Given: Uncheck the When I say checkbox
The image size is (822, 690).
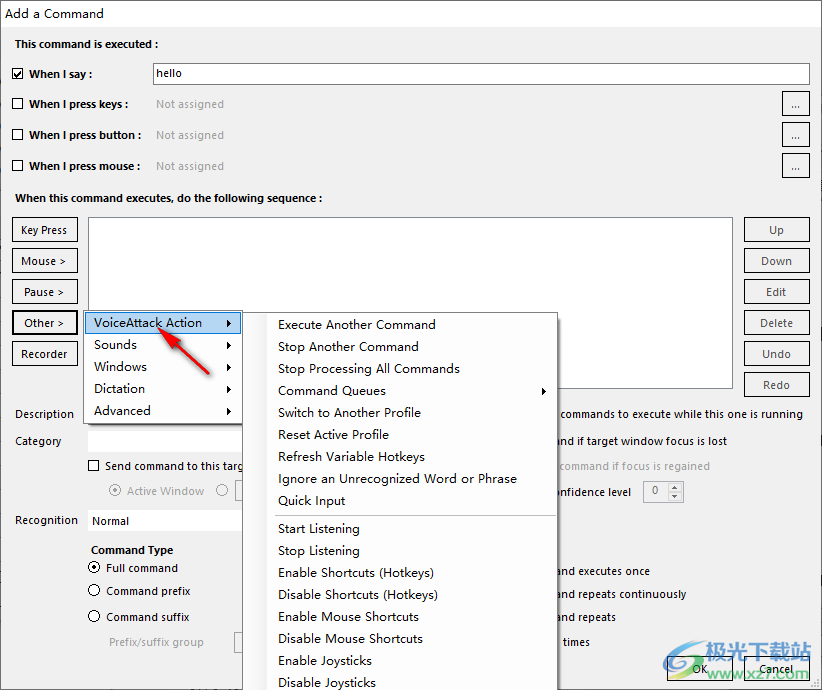Looking at the screenshot, I should pyautogui.click(x=18, y=74).
